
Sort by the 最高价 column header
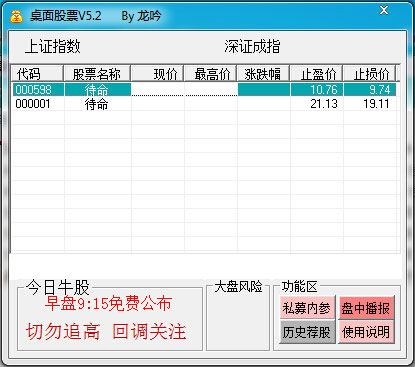210,74
